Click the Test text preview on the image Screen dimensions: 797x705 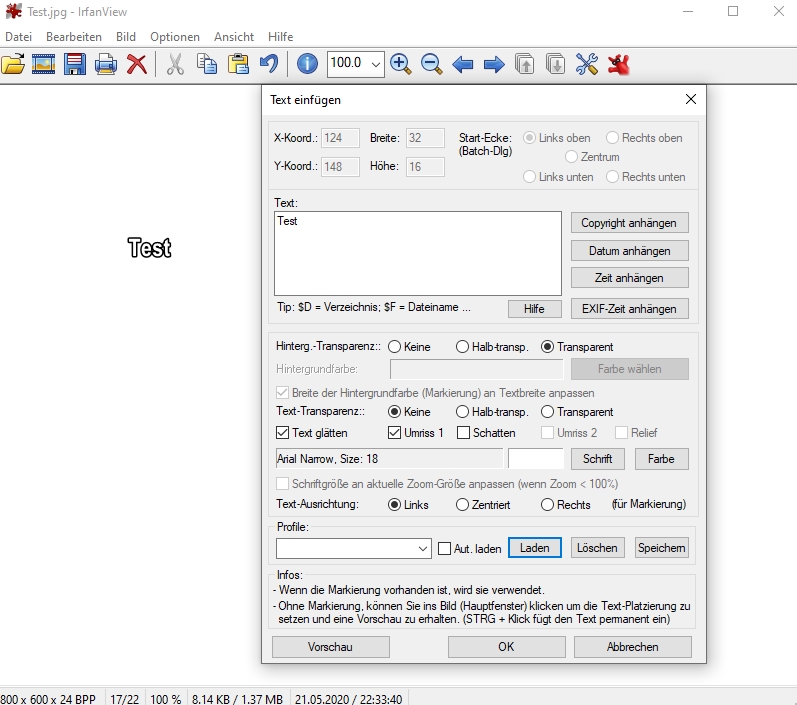click(x=149, y=248)
